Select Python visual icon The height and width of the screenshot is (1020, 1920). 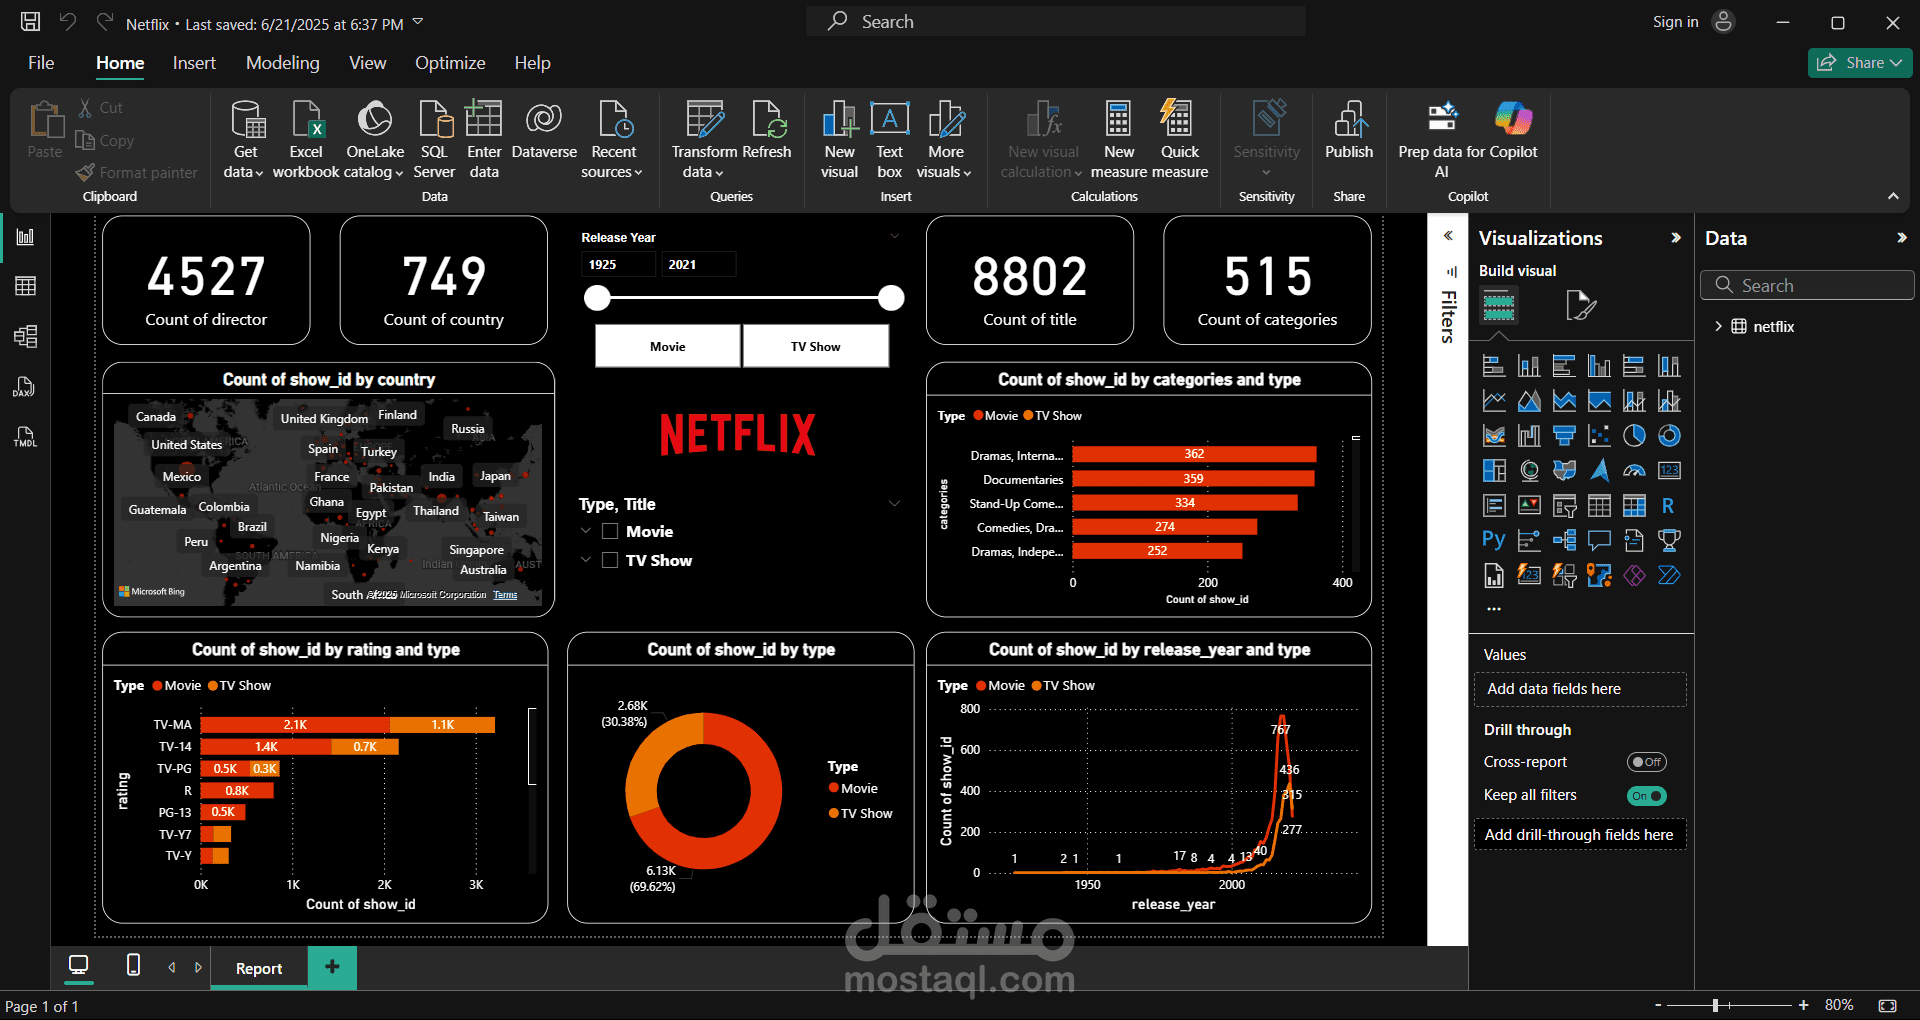click(1494, 541)
